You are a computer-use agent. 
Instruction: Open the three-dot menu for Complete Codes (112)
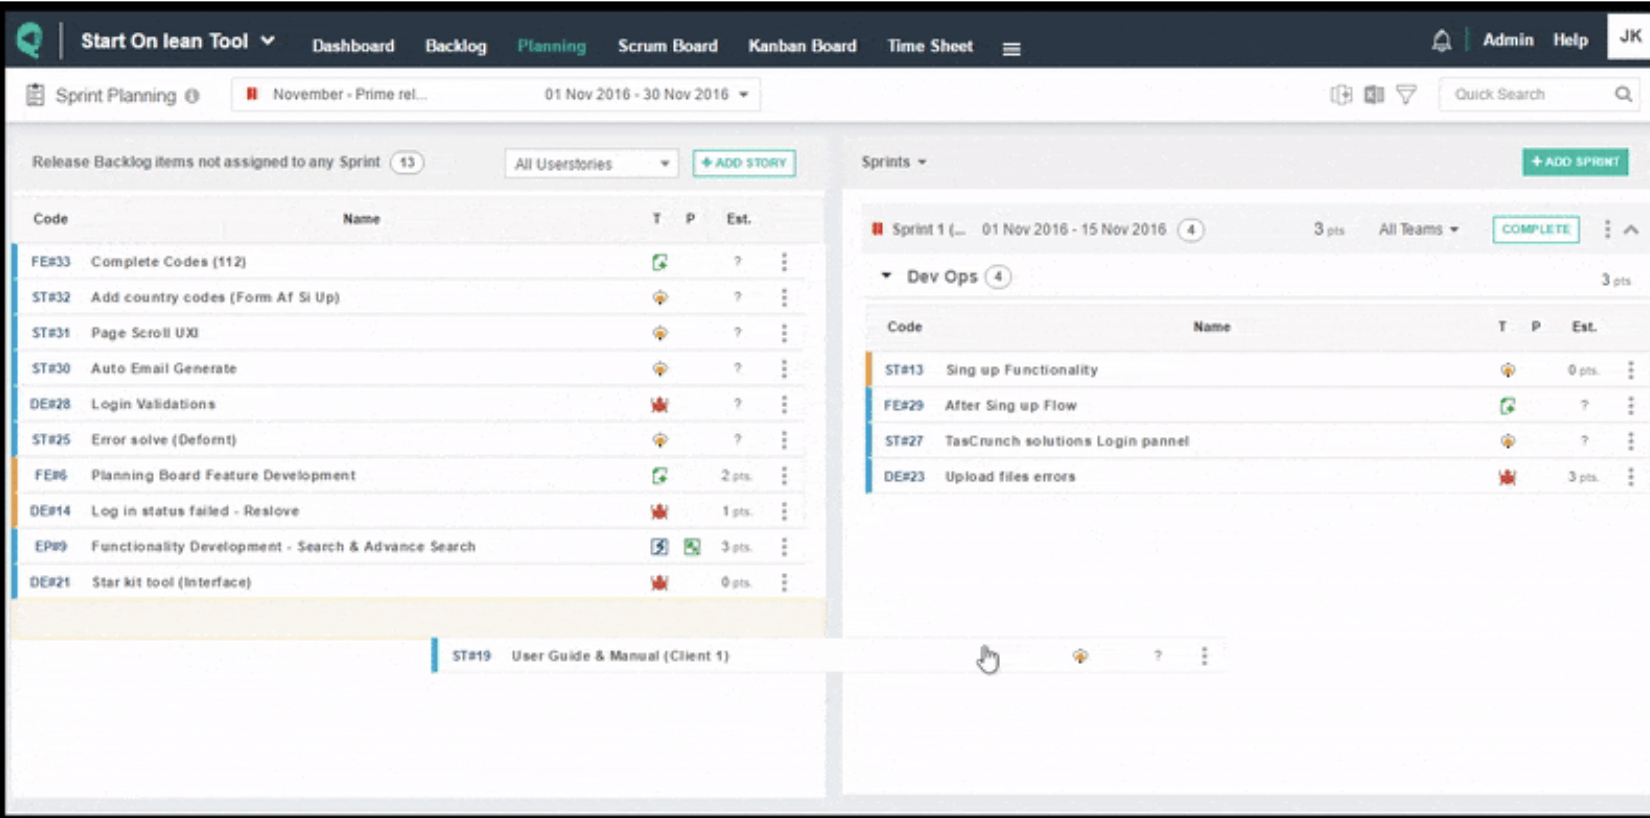784,262
